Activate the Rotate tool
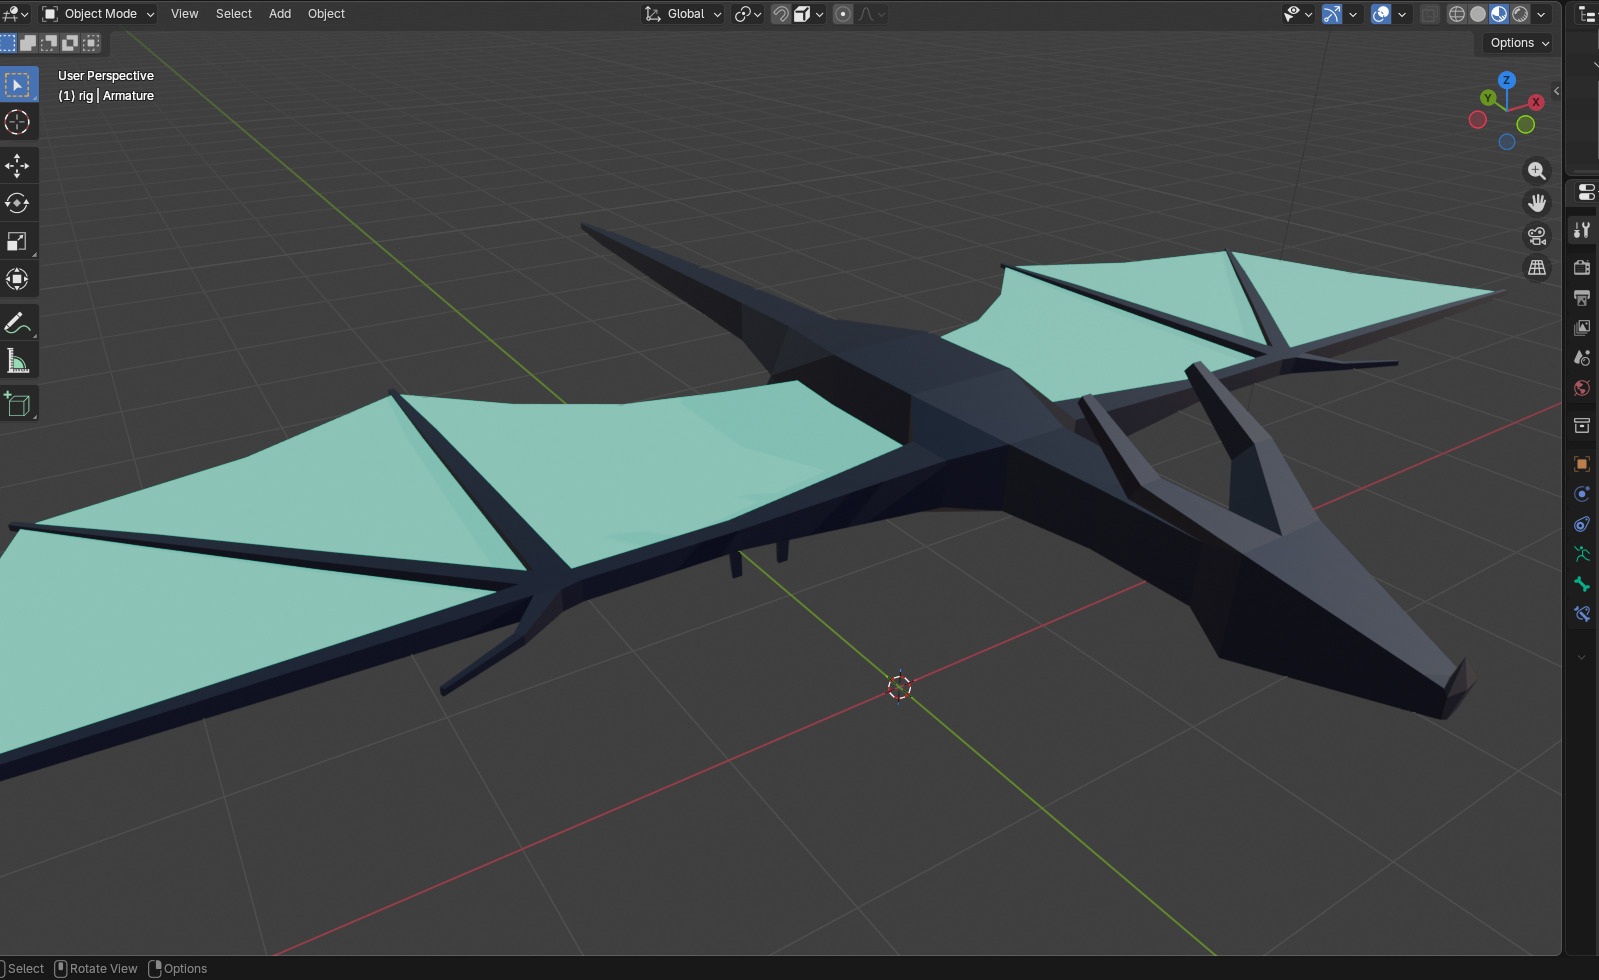Viewport: 1599px width, 980px height. (x=17, y=203)
